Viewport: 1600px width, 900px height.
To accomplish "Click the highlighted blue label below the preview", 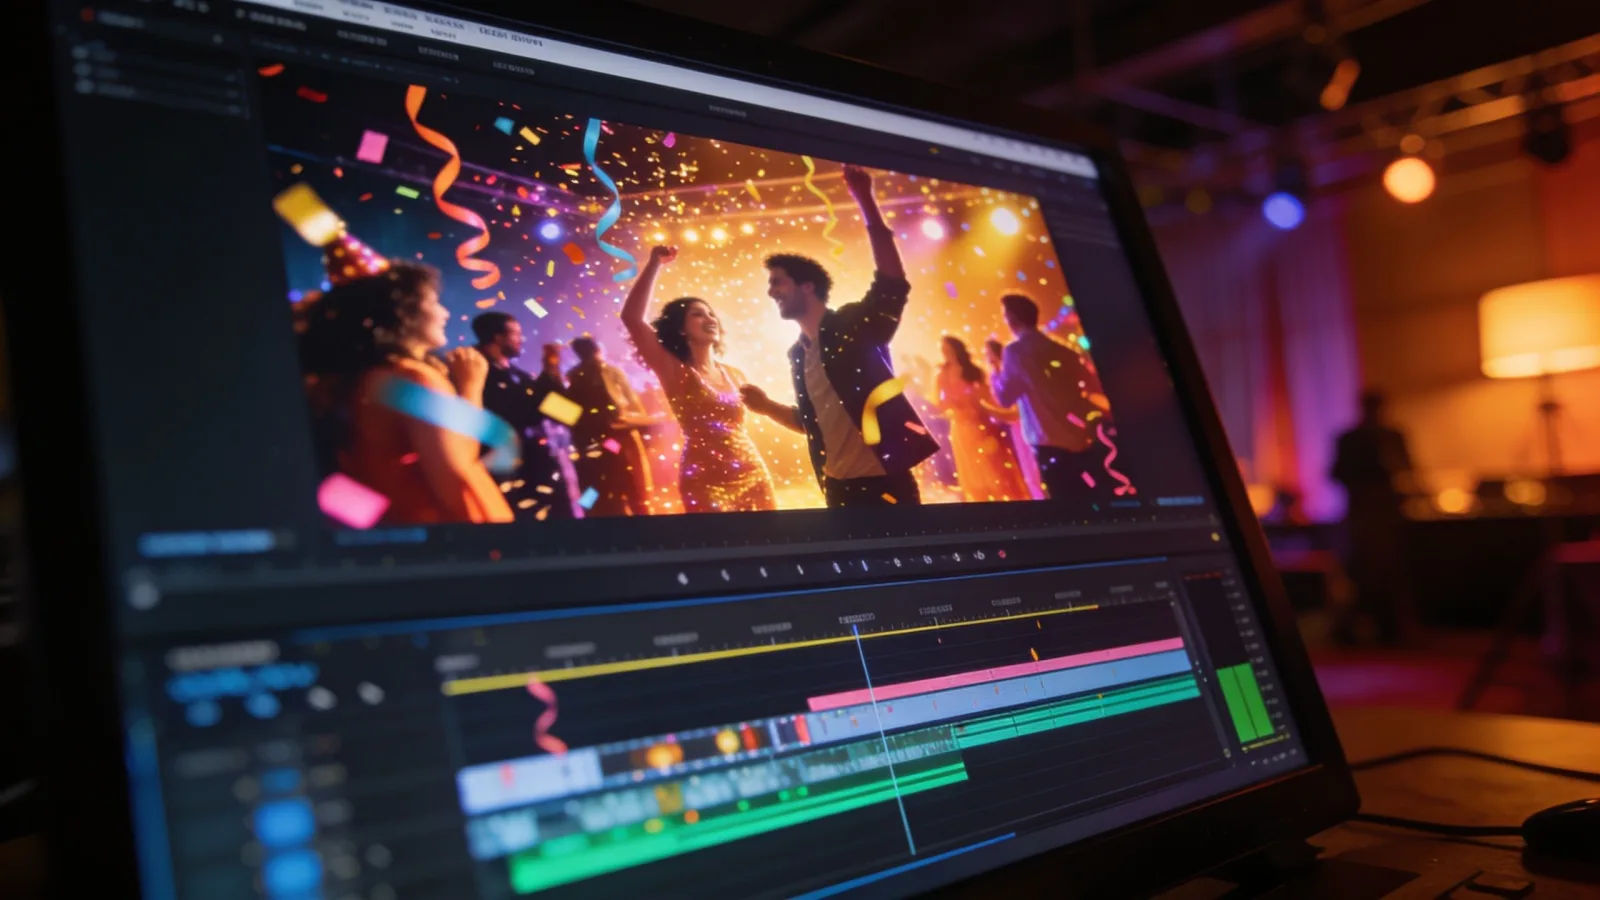I will [x=208, y=542].
